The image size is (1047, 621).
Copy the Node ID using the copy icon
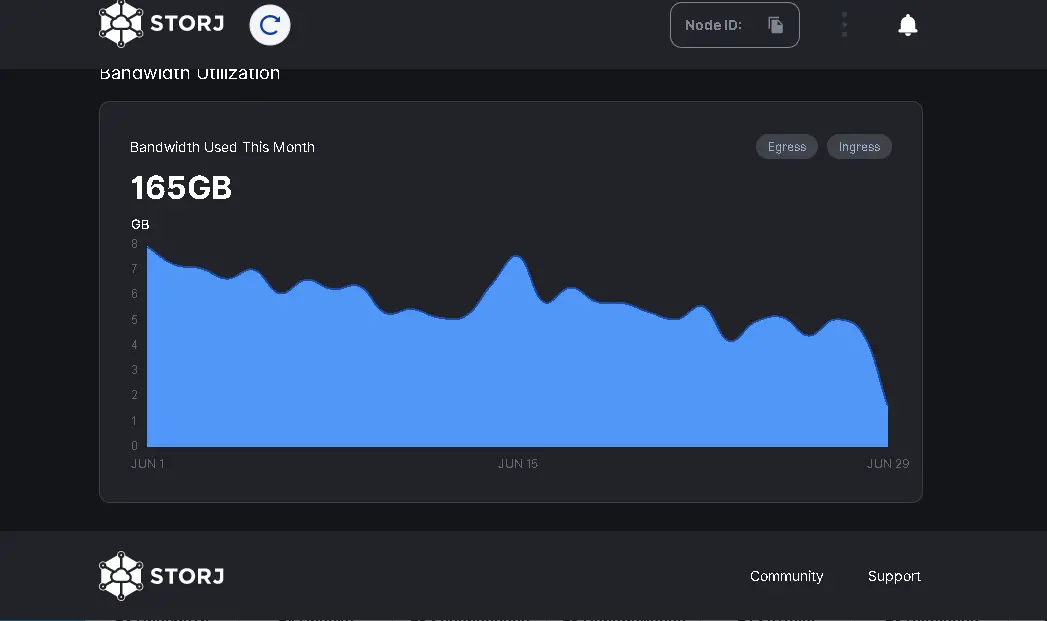[x=775, y=24]
